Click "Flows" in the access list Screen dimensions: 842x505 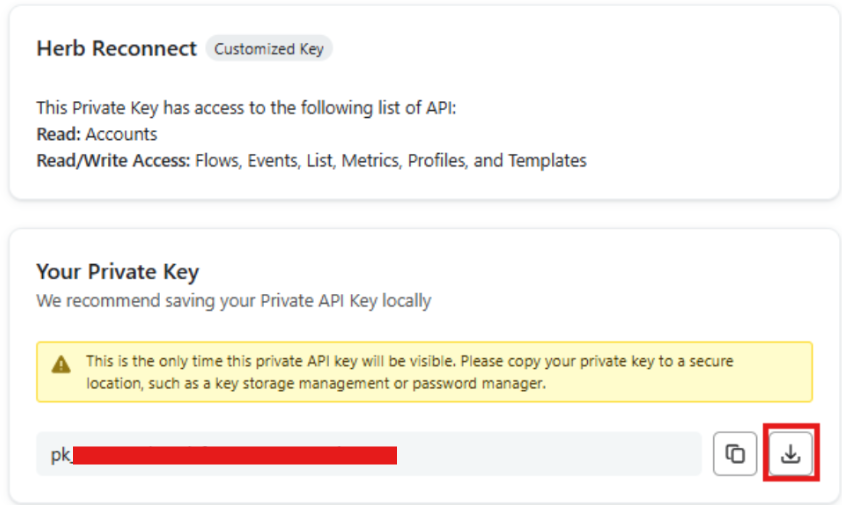pyautogui.click(x=216, y=160)
